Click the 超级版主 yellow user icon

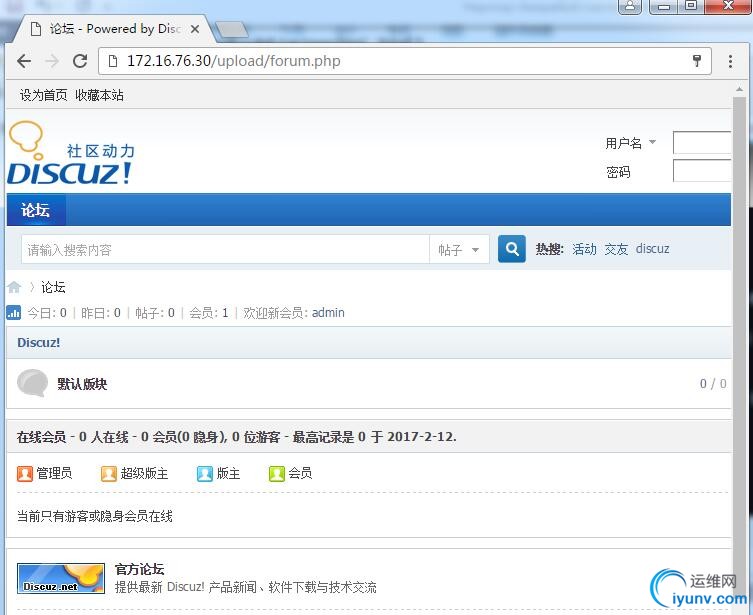tap(109, 473)
